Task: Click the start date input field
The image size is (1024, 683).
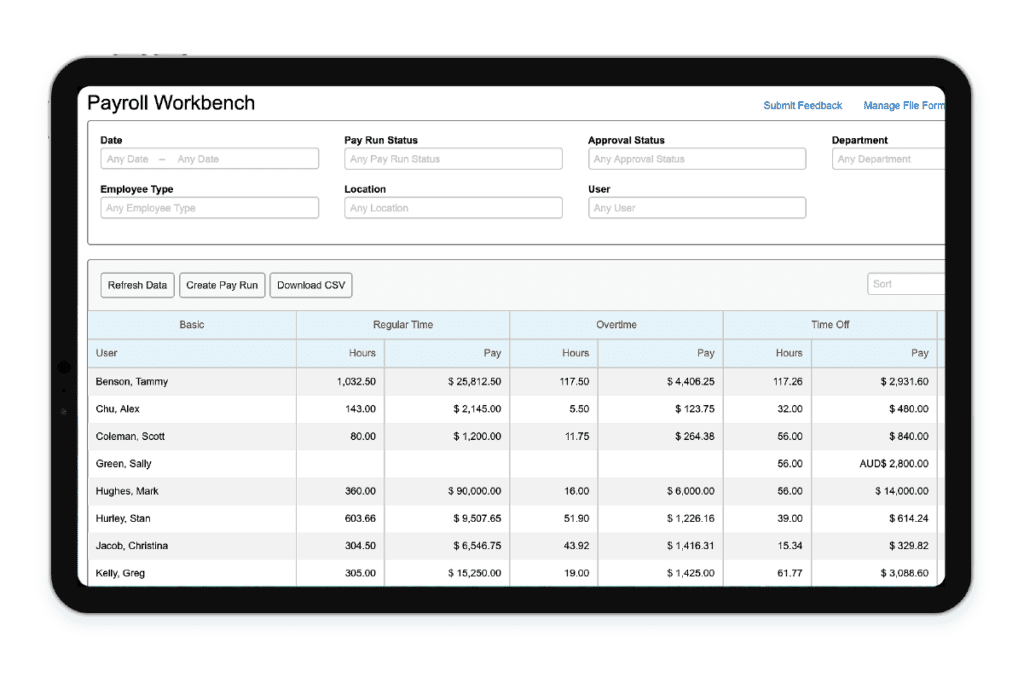Action: (125, 158)
